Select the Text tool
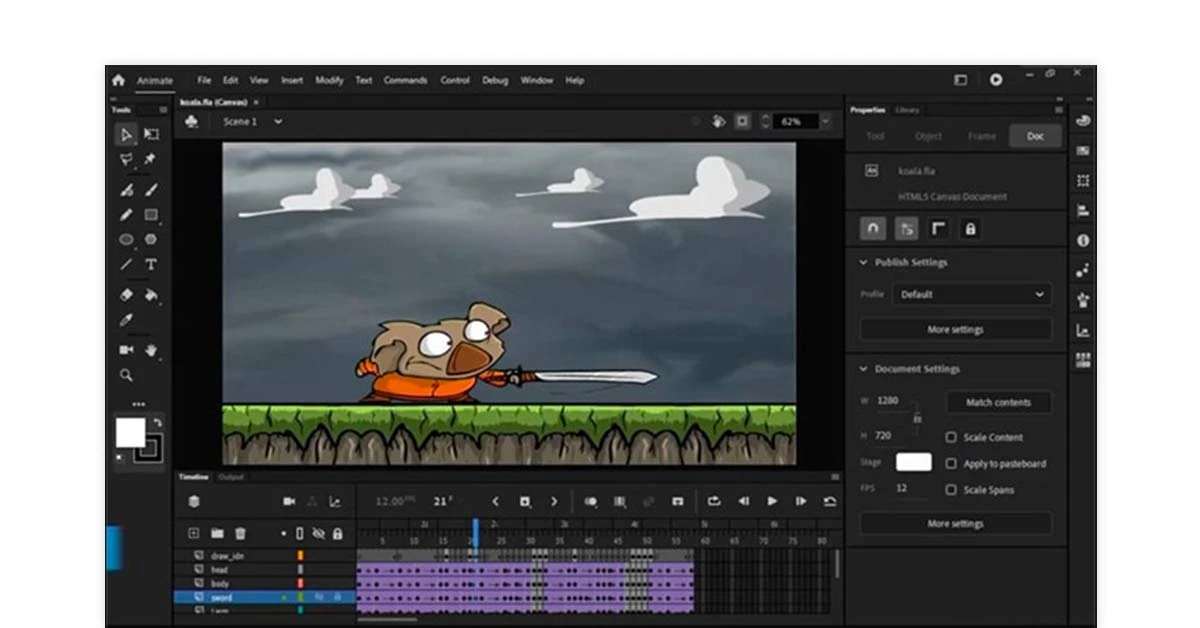Viewport: 1200px width, 628px height. pyautogui.click(x=152, y=265)
